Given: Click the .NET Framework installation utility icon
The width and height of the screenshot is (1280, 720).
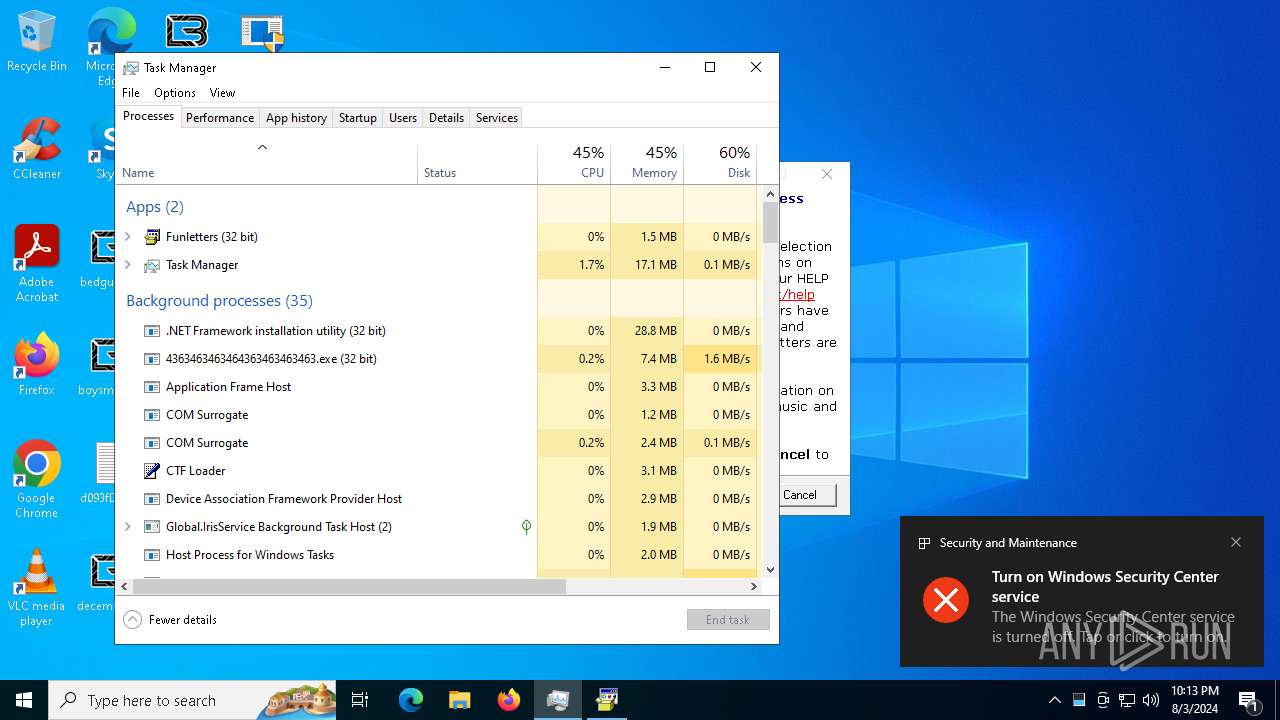Looking at the screenshot, I should [152, 331].
